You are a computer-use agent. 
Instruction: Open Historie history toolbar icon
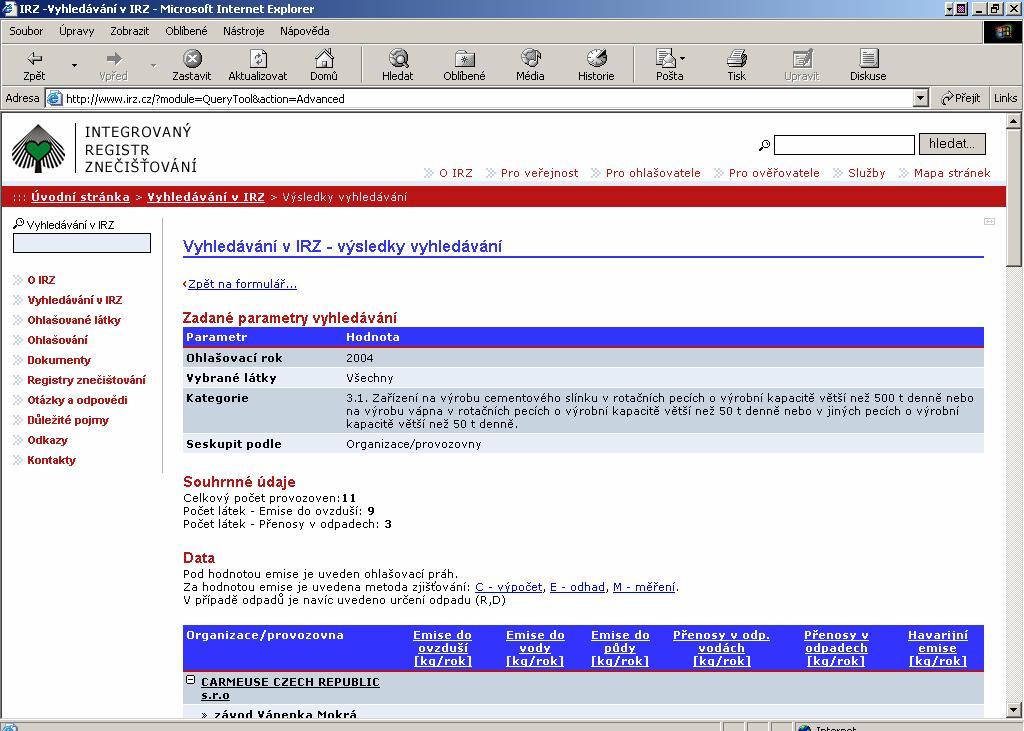point(596,59)
